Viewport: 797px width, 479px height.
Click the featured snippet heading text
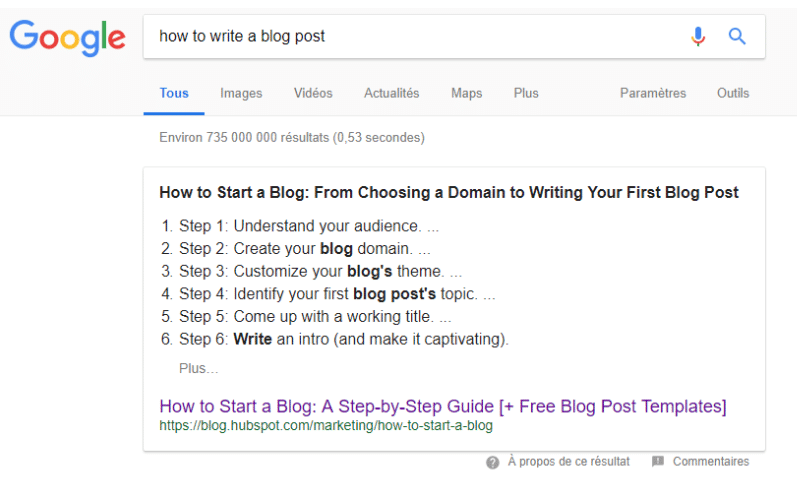tap(449, 192)
